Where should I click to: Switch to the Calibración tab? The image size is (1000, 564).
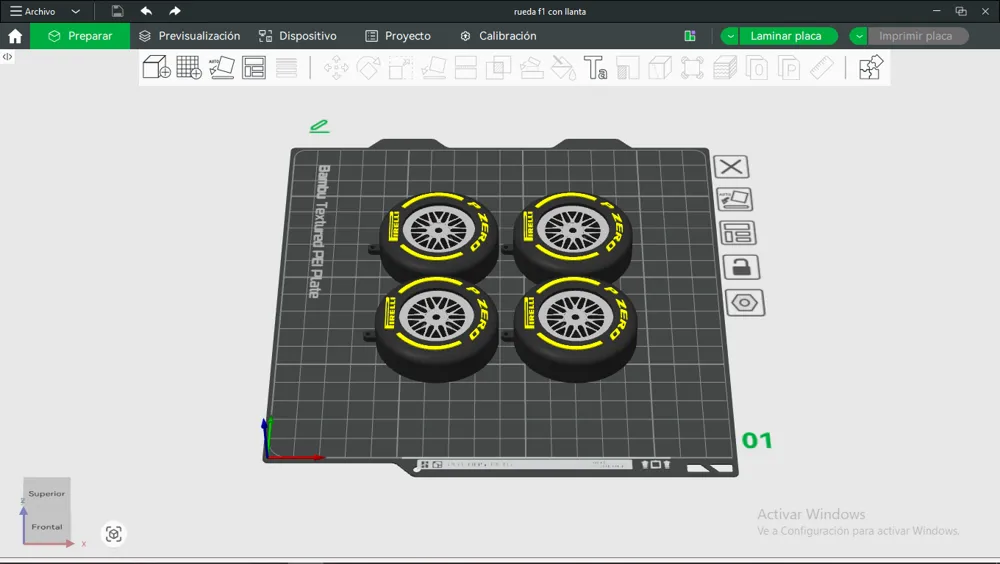click(x=498, y=36)
